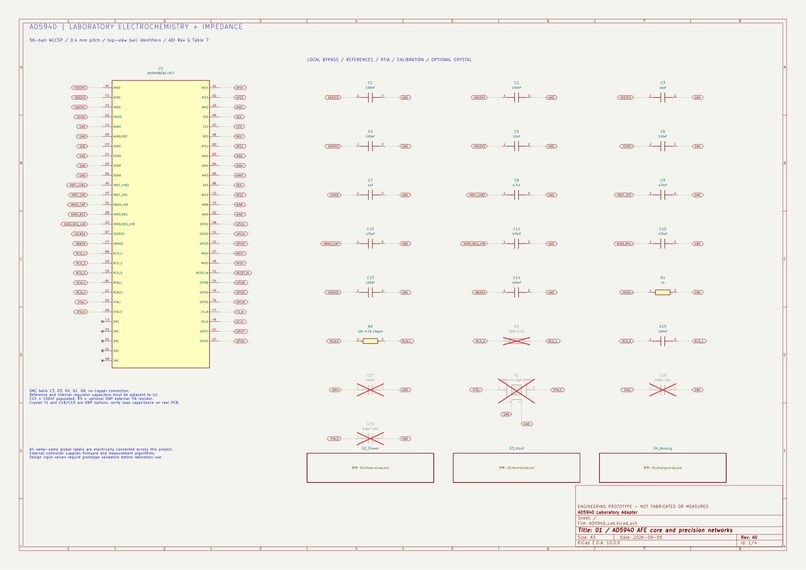Select capacitor C13 symbol

[x=370, y=292]
